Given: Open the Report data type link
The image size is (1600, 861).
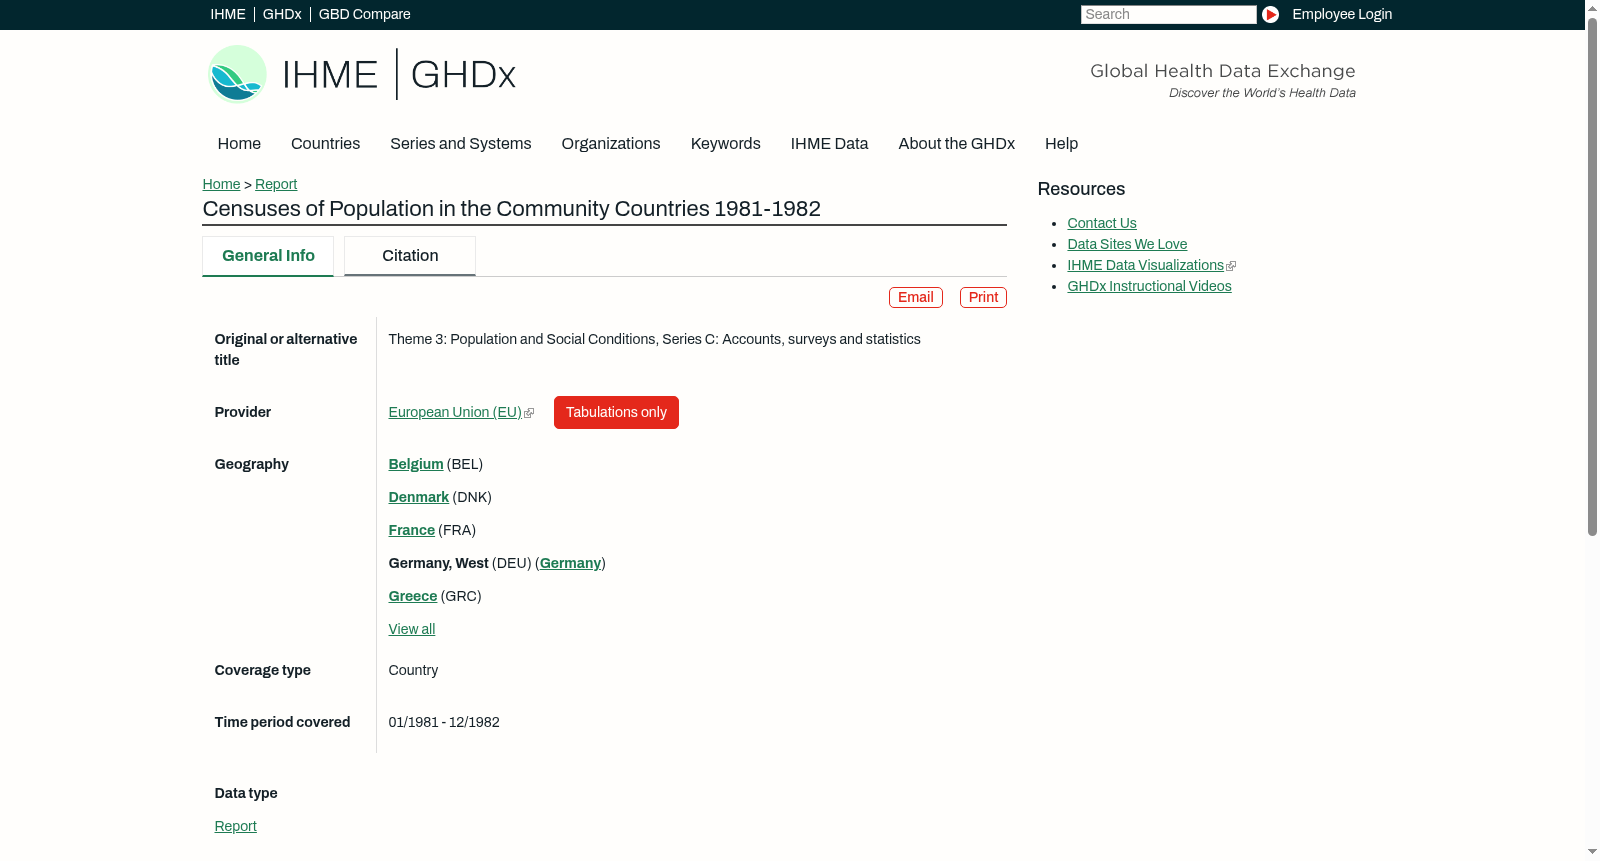Looking at the screenshot, I should tap(236, 826).
